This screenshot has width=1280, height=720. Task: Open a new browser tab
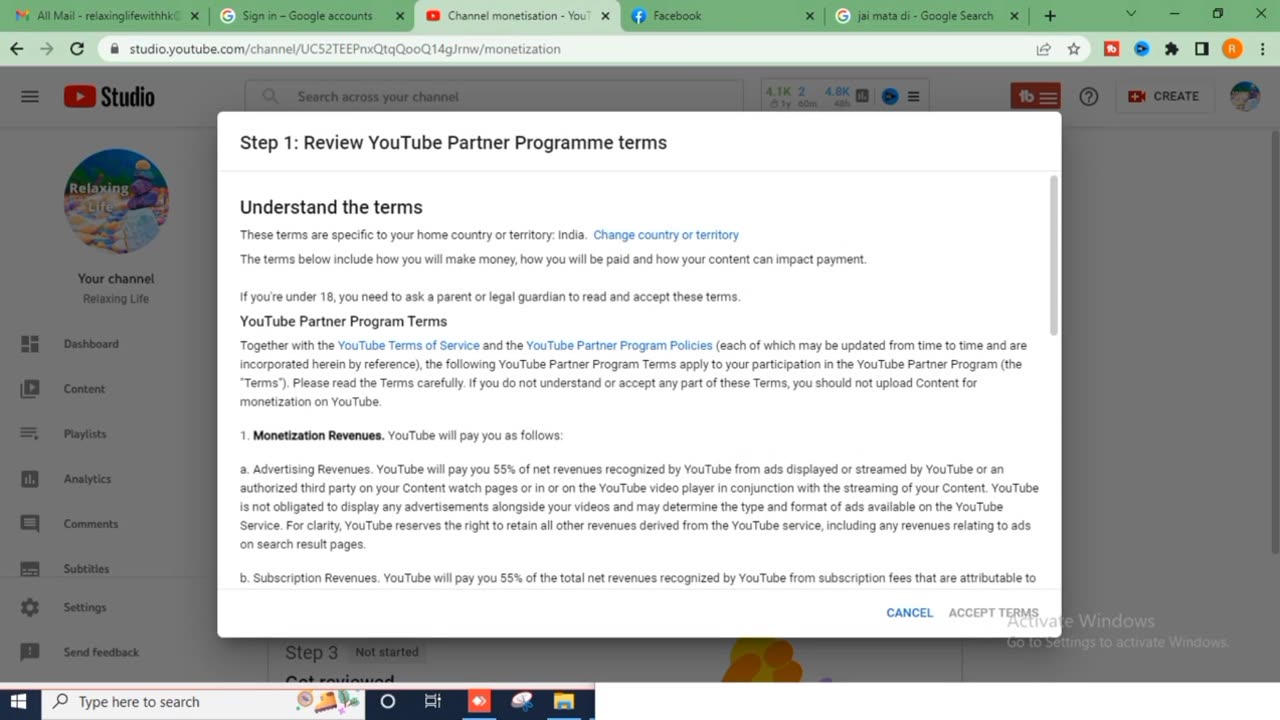click(x=1050, y=16)
